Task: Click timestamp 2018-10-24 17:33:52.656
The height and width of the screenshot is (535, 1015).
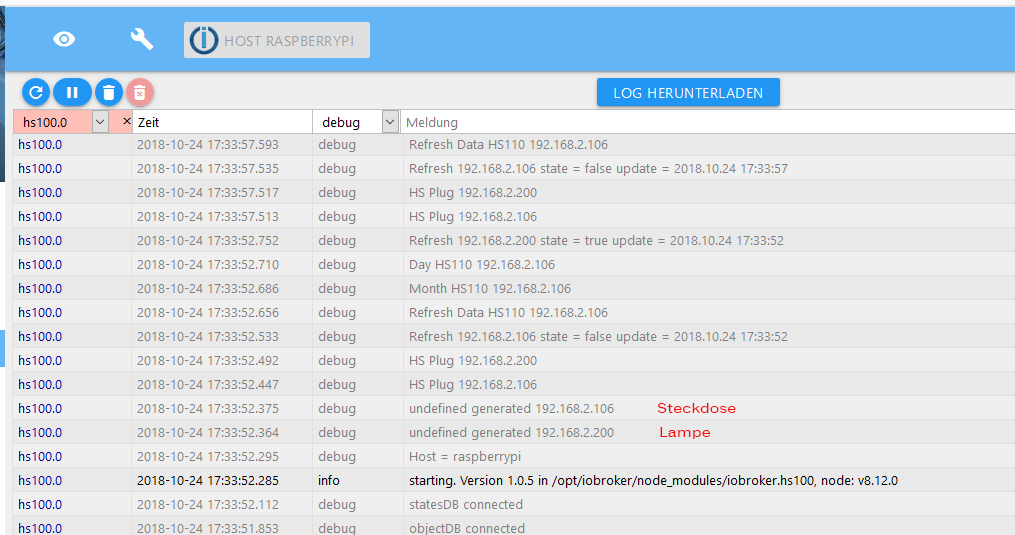Action: coord(208,312)
